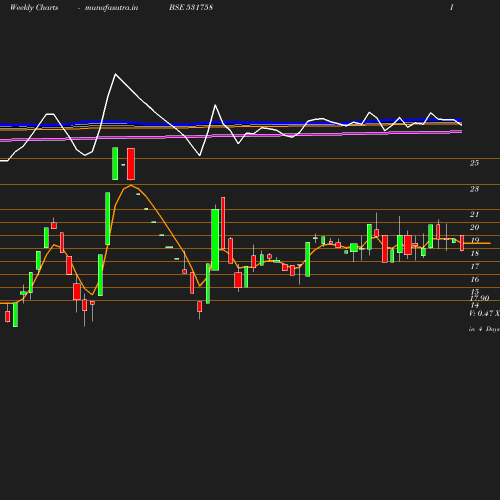Click the first green candle at far left
The image size is (500, 500).
(15, 315)
